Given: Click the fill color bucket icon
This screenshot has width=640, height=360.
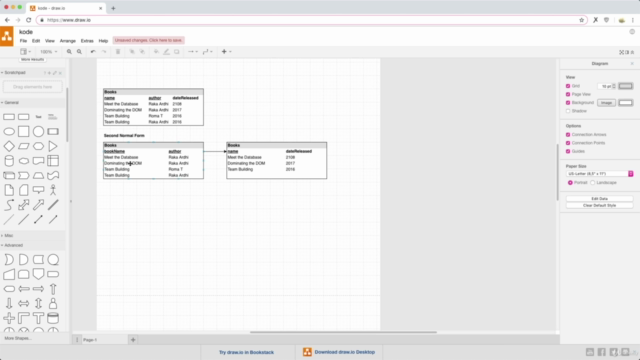Looking at the screenshot, I should 156,52.
